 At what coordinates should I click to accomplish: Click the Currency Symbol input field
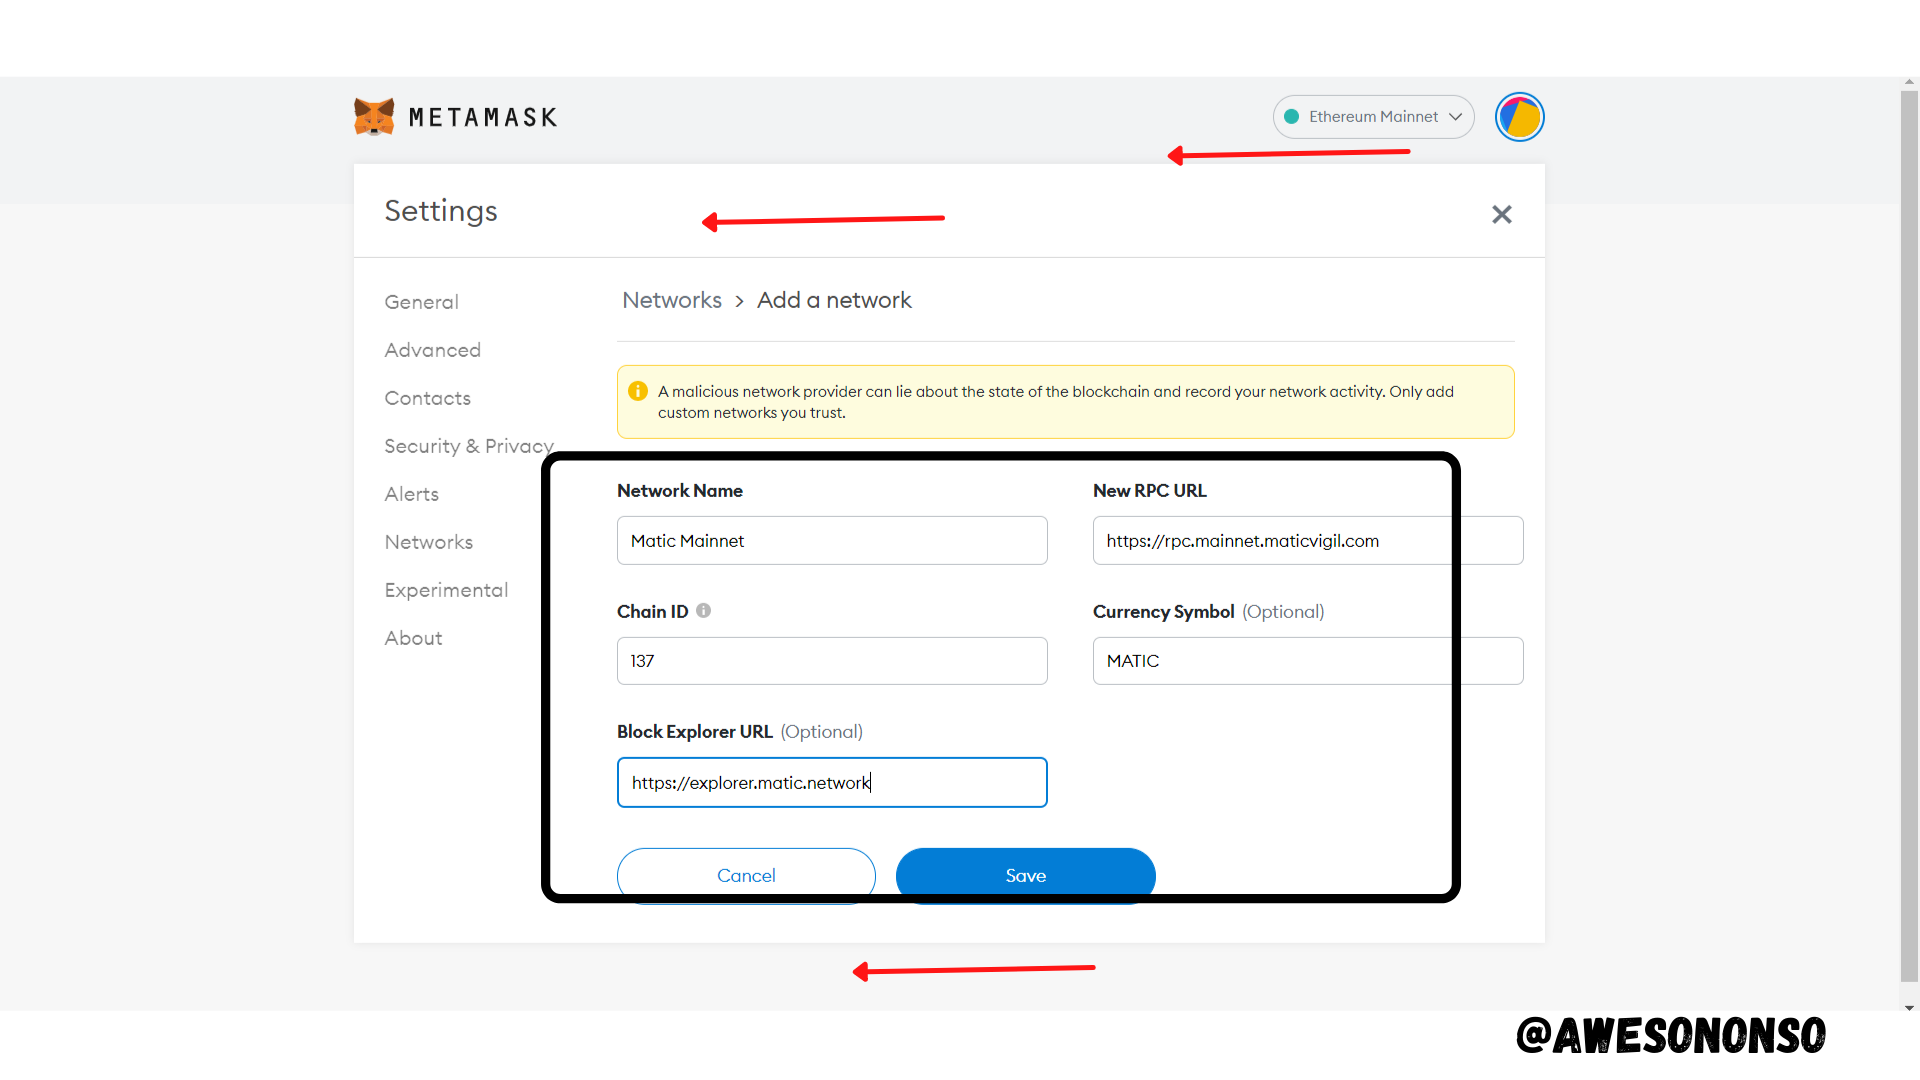(x=1308, y=661)
